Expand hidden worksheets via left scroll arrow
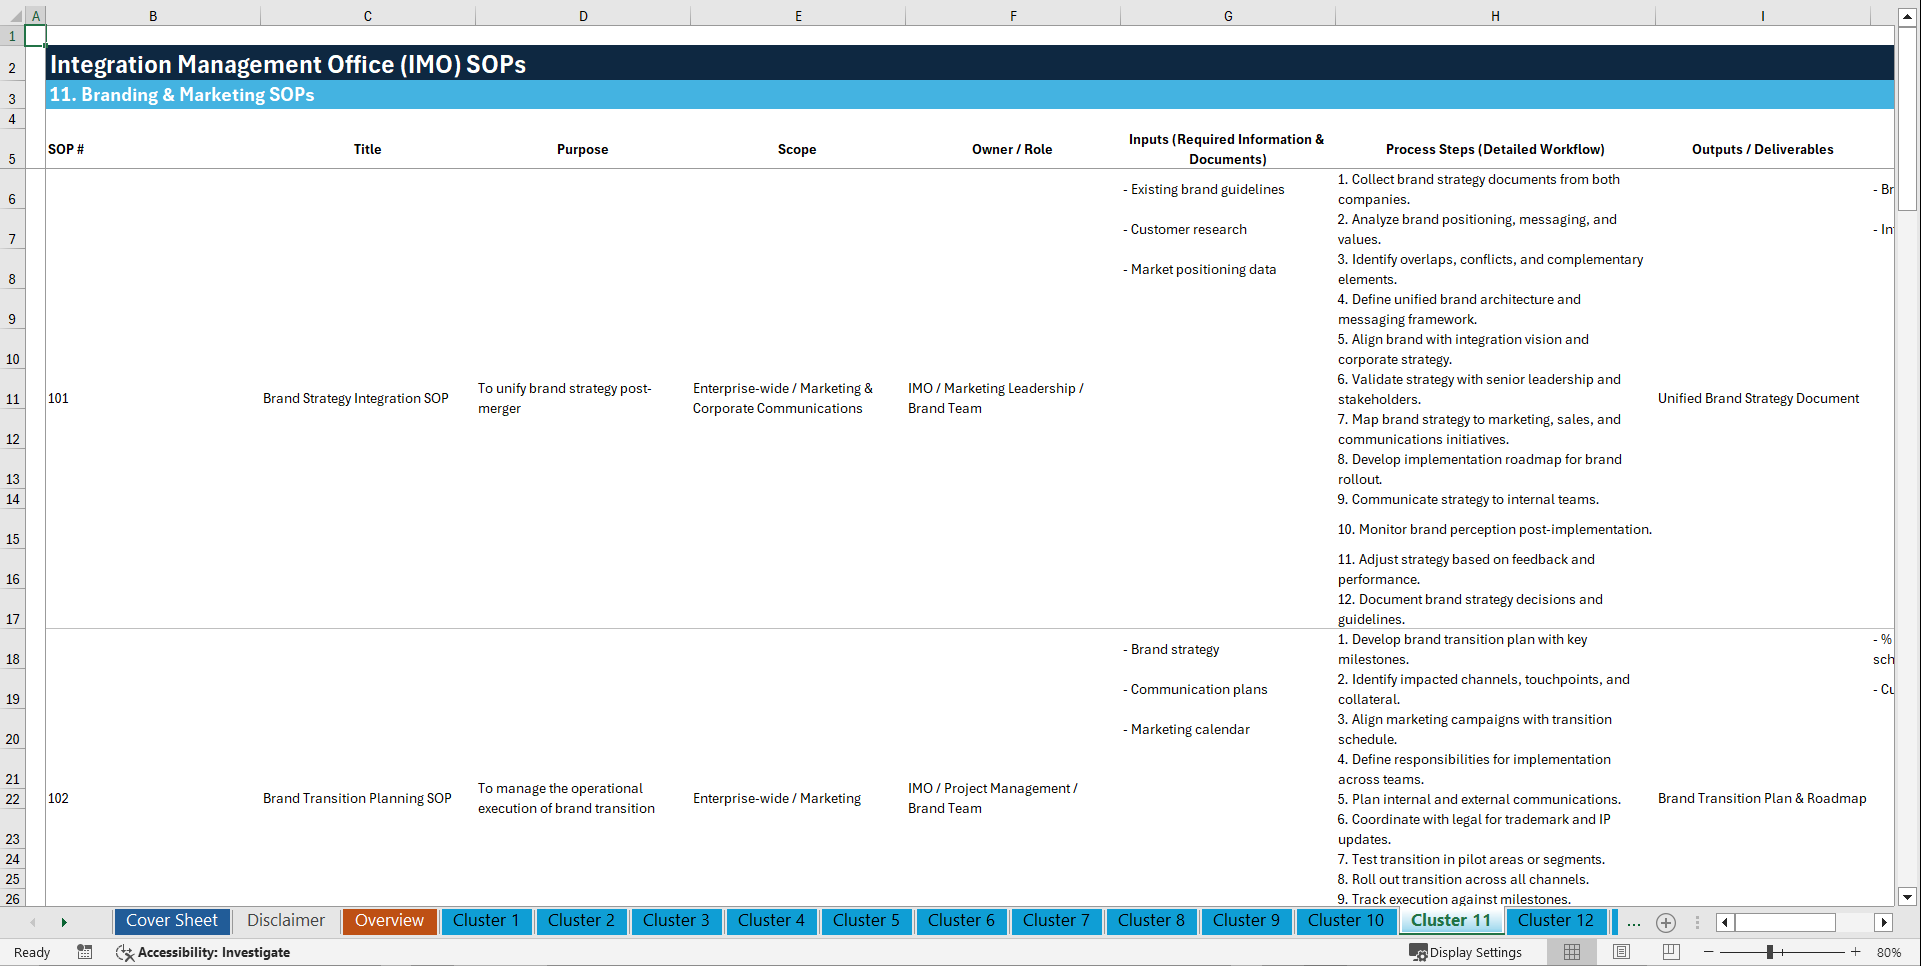The width and height of the screenshot is (1921, 966). pyautogui.click(x=33, y=922)
